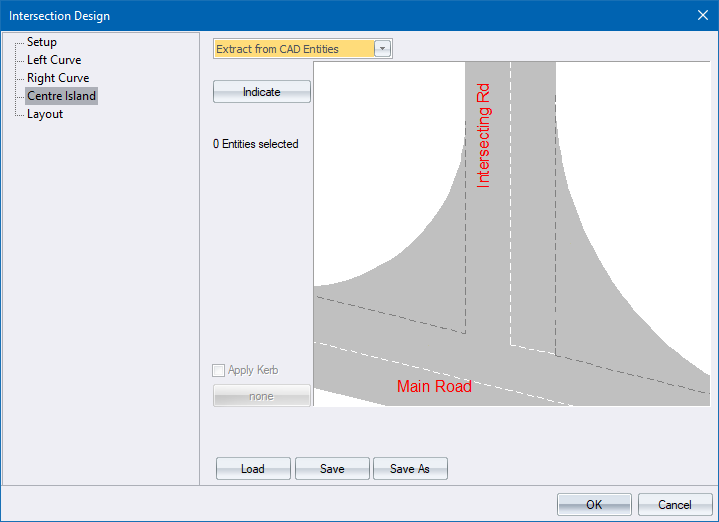Open the Left Curve page
Image resolution: width=719 pixels, height=522 pixels.
tap(54, 60)
